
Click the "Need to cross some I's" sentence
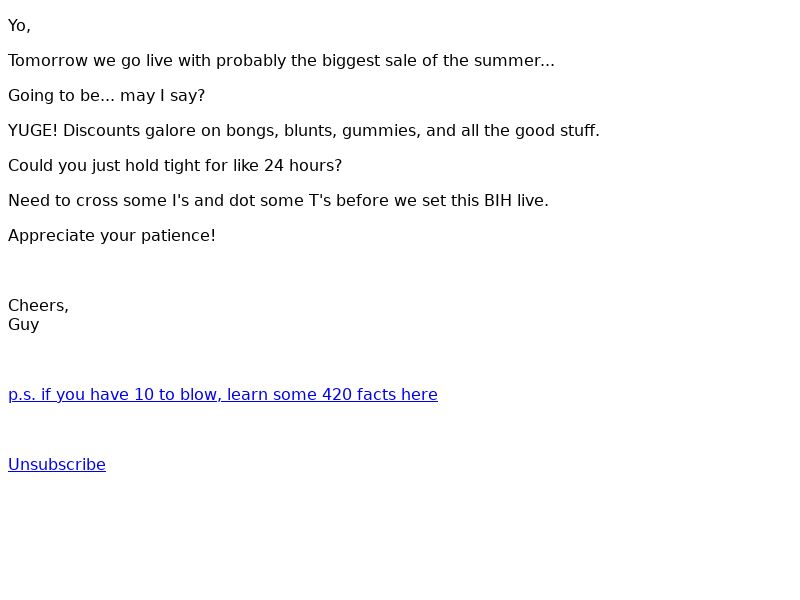tap(278, 201)
